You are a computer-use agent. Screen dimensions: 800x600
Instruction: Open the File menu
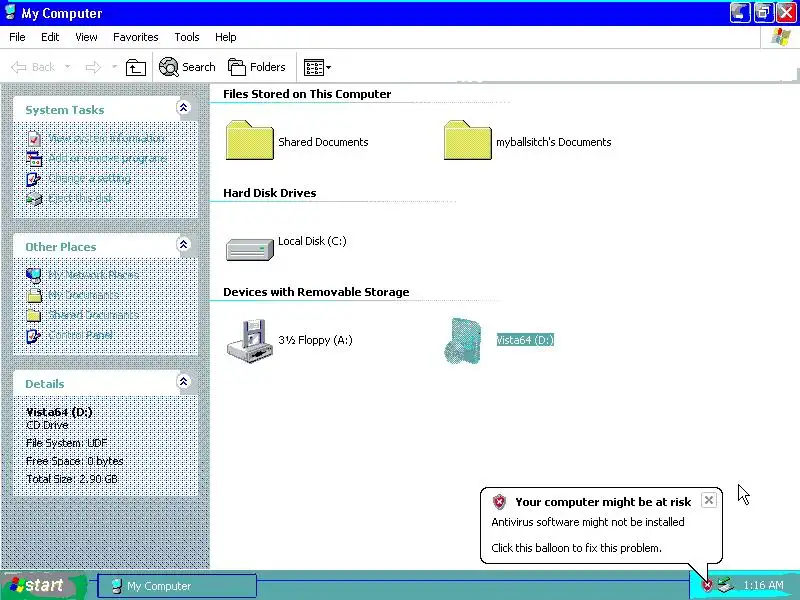click(17, 37)
